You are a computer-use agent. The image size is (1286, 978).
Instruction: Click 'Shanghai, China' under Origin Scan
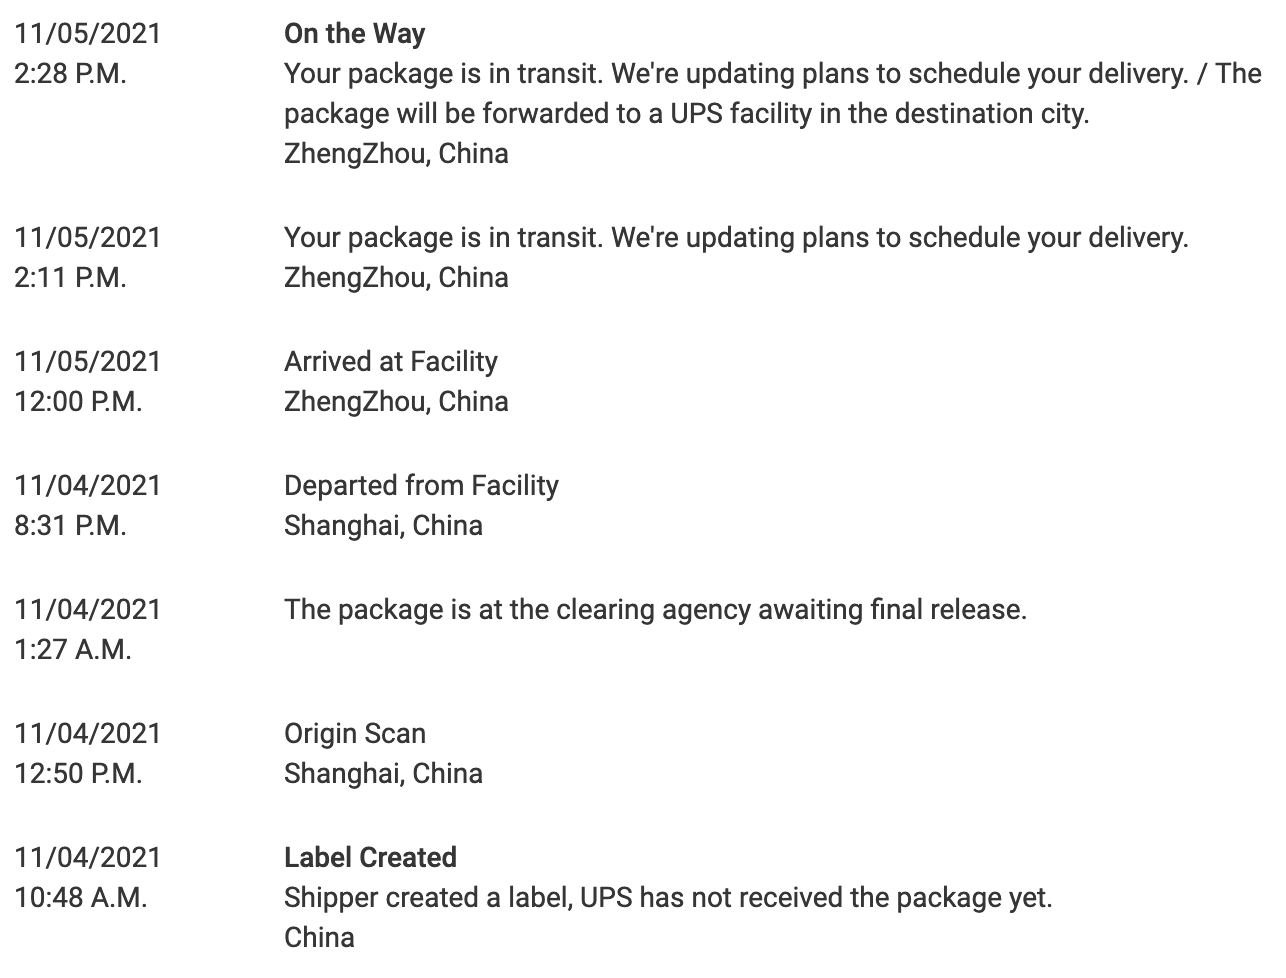click(x=383, y=774)
